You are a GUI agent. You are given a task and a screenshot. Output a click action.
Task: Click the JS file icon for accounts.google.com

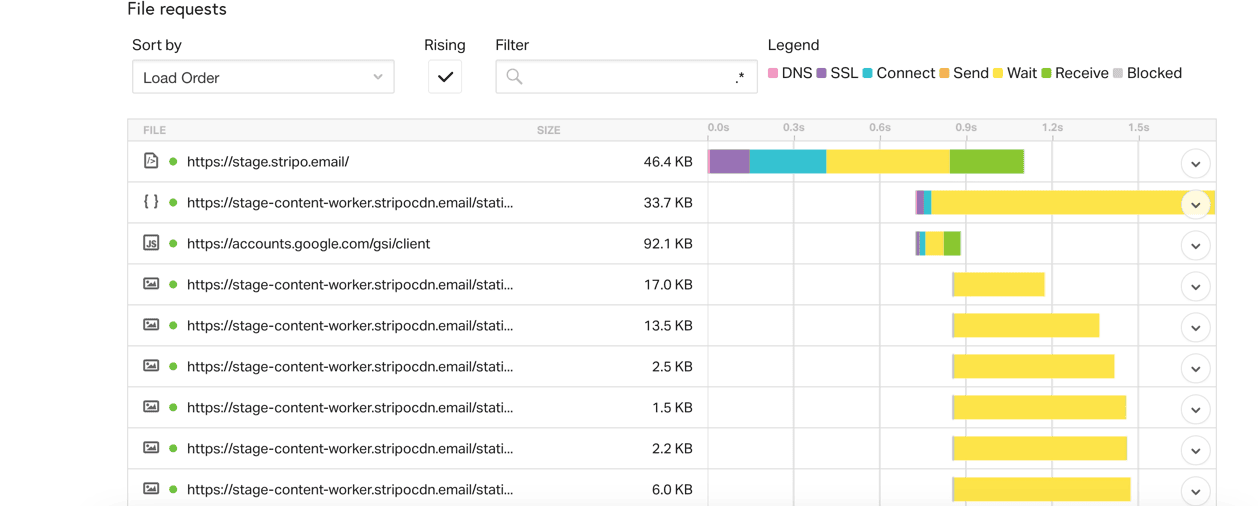coord(151,243)
